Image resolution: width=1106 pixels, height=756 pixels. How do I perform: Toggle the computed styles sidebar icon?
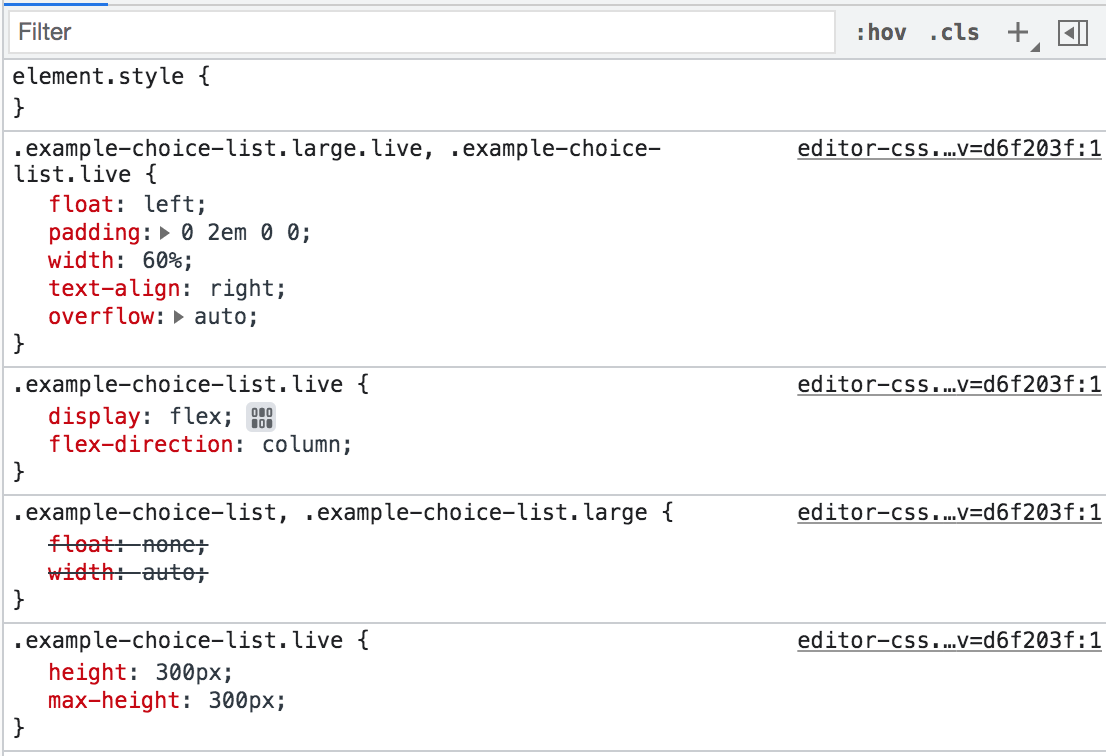[1073, 32]
